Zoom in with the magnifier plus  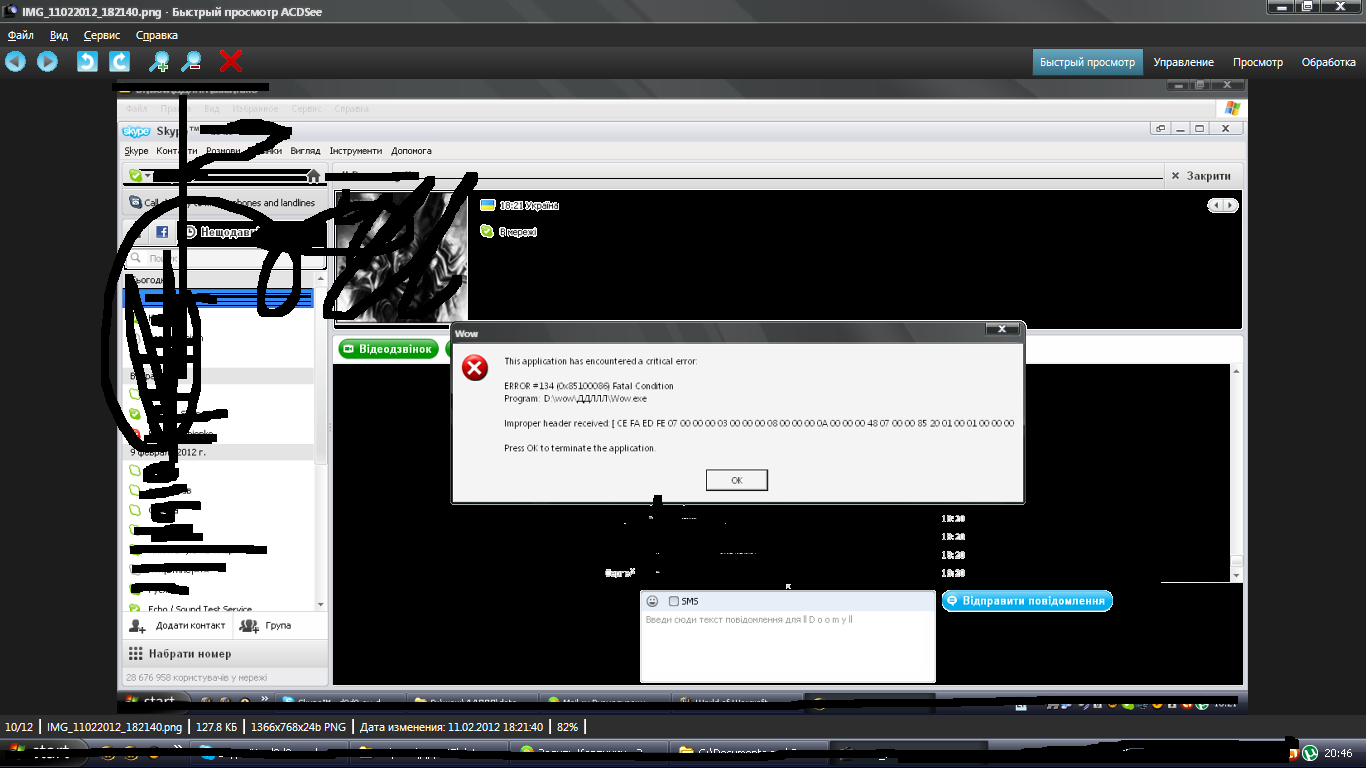(x=159, y=62)
